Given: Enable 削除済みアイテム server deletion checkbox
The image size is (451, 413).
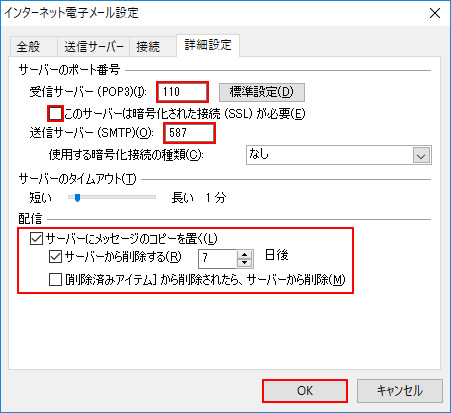Looking at the screenshot, I should (55, 280).
